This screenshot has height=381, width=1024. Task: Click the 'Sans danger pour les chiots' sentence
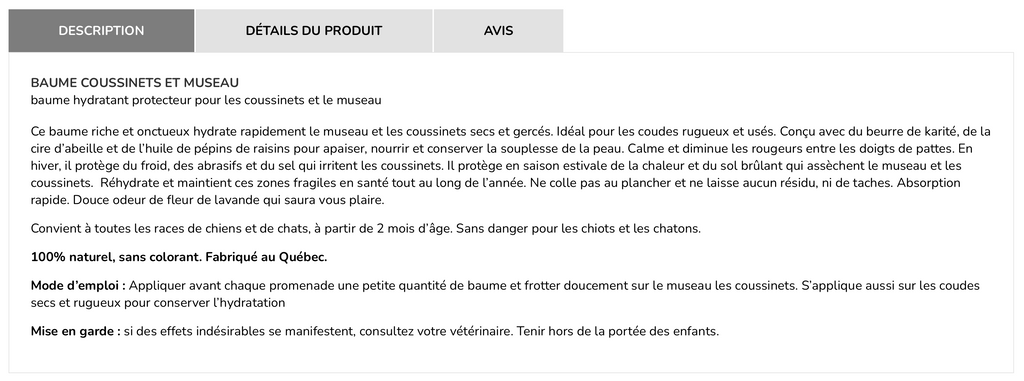point(579,229)
